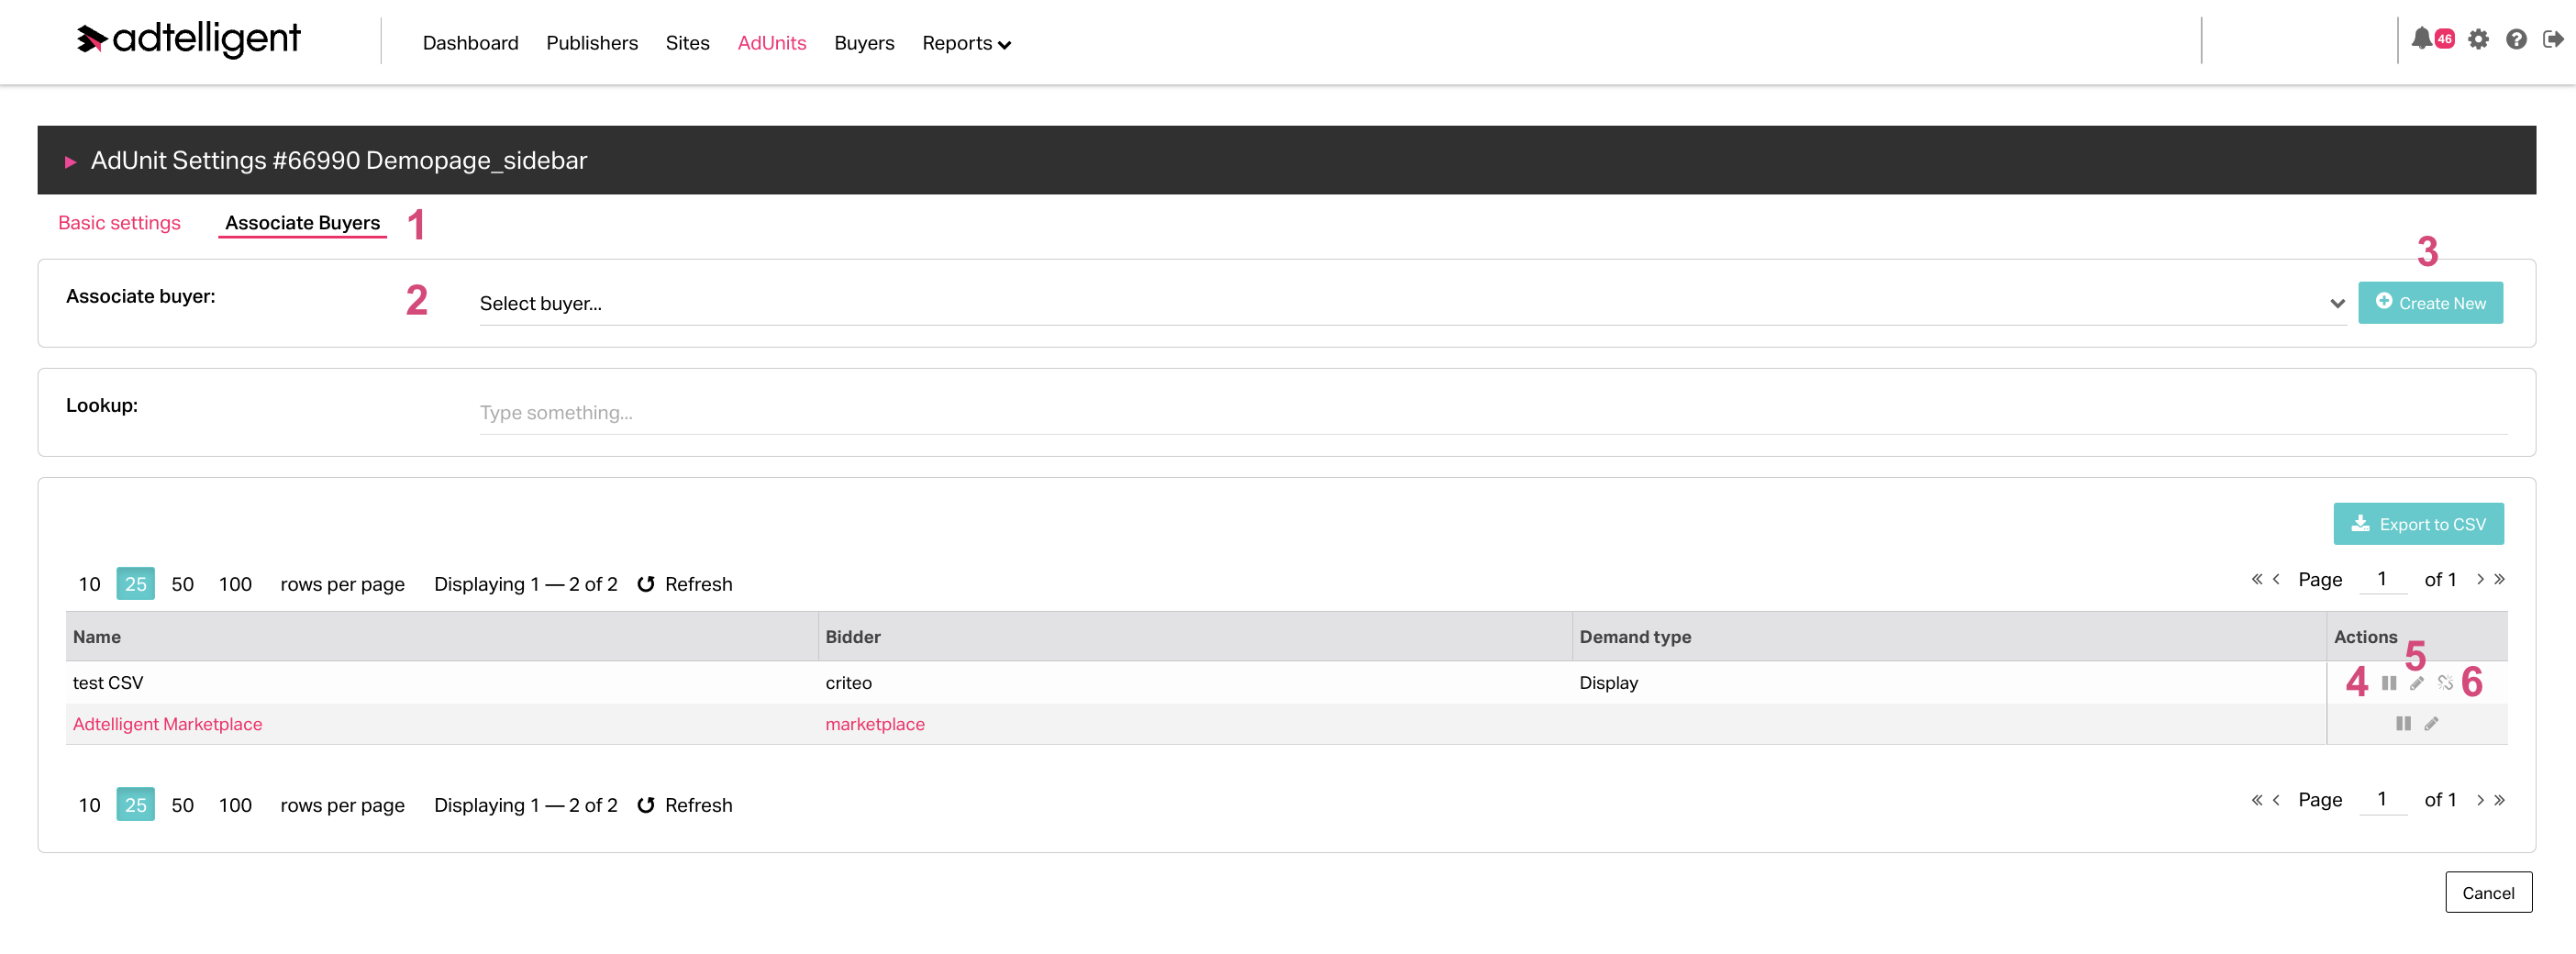The height and width of the screenshot is (954, 2576).
Task: Go to next page in top pager
Action: tap(2480, 579)
